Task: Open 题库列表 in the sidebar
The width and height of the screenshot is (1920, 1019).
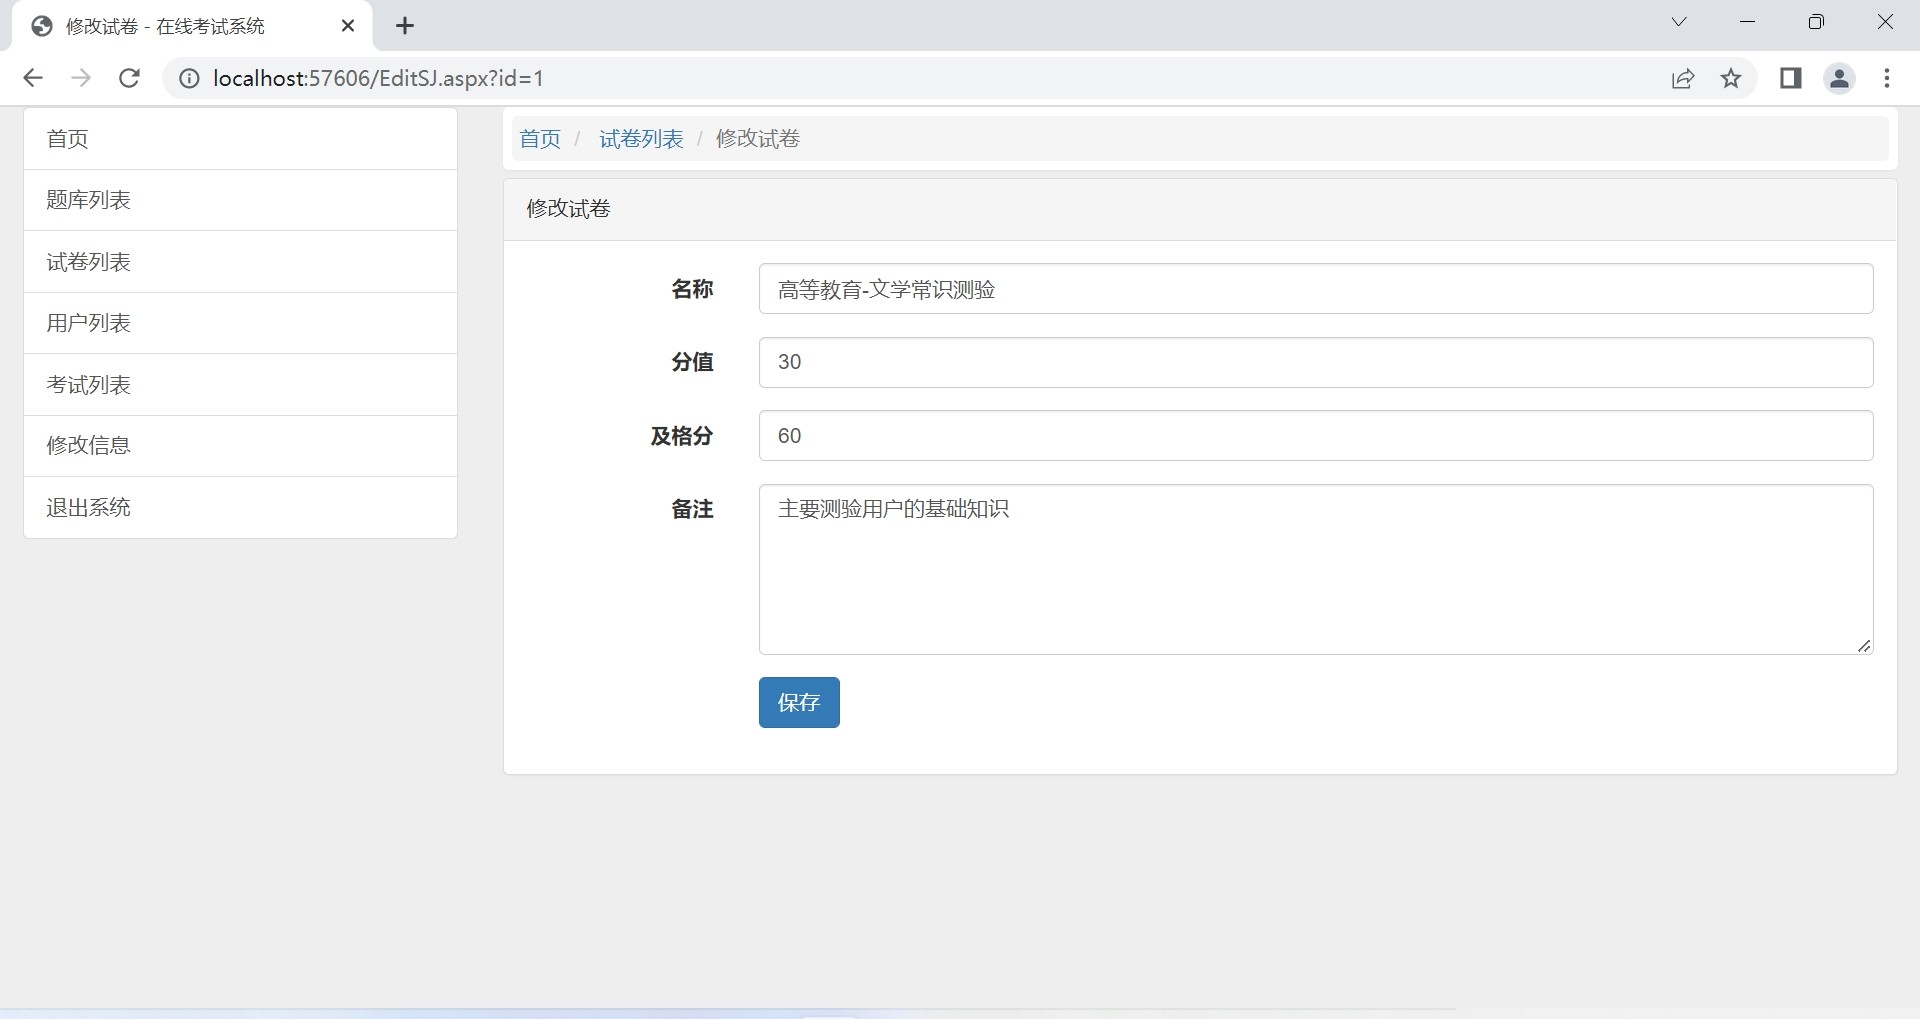Action: (89, 200)
